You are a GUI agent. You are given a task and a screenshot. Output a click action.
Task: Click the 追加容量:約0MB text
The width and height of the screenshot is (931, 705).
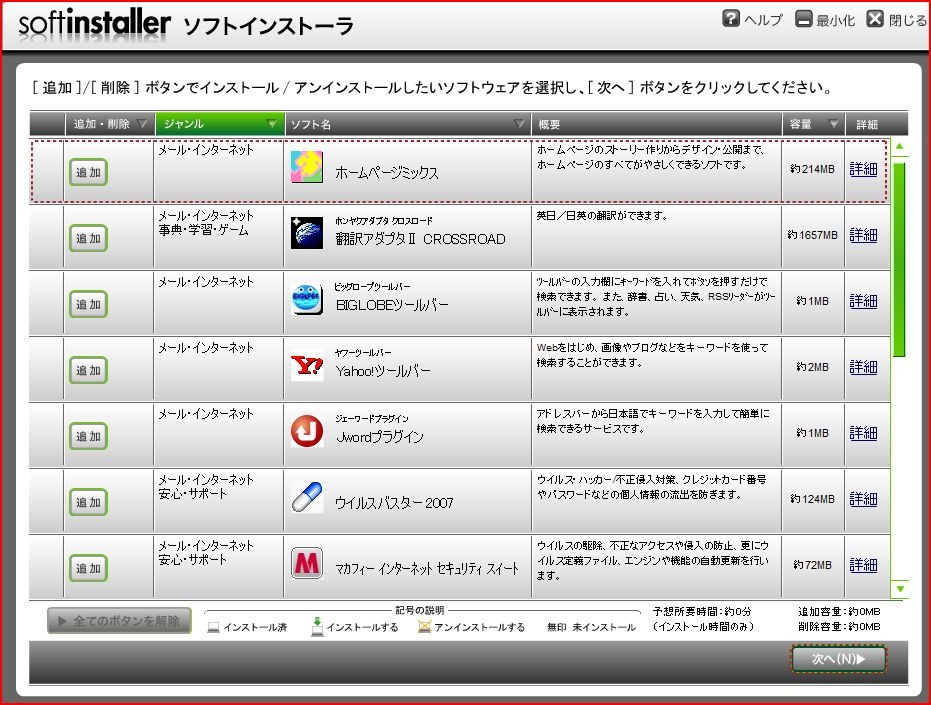click(839, 611)
